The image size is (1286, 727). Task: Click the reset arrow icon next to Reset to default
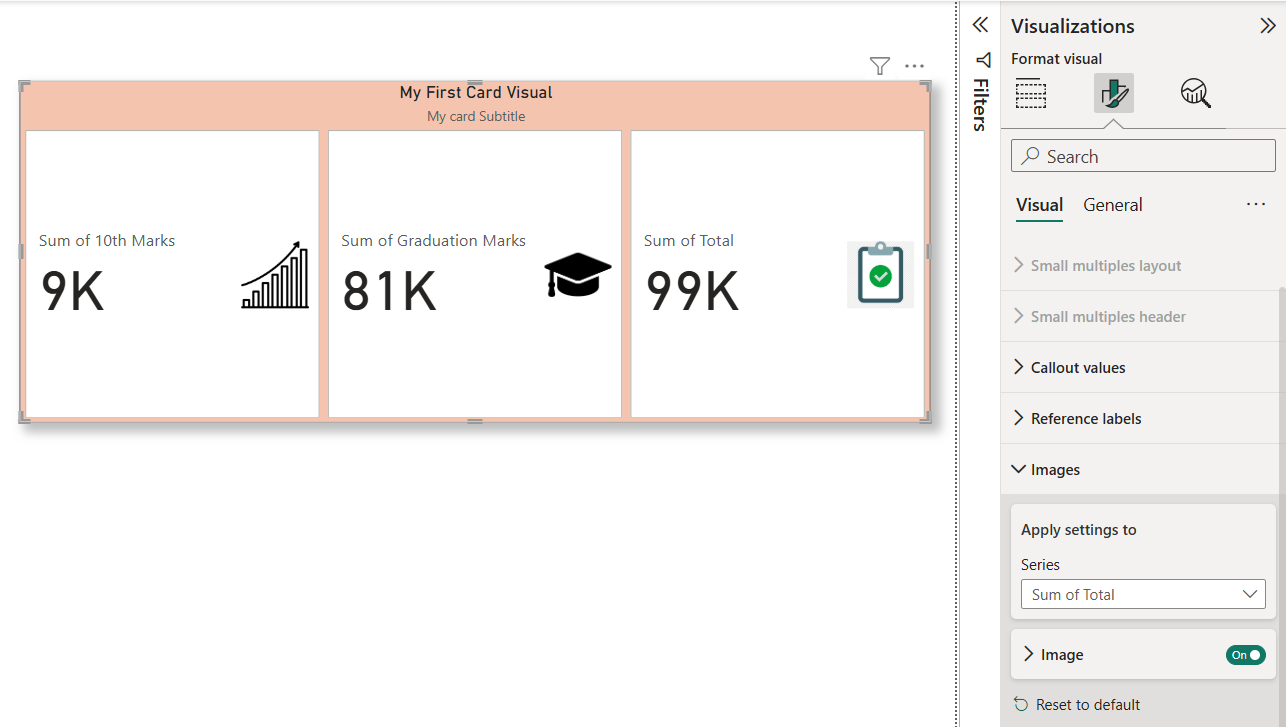tap(1020, 704)
